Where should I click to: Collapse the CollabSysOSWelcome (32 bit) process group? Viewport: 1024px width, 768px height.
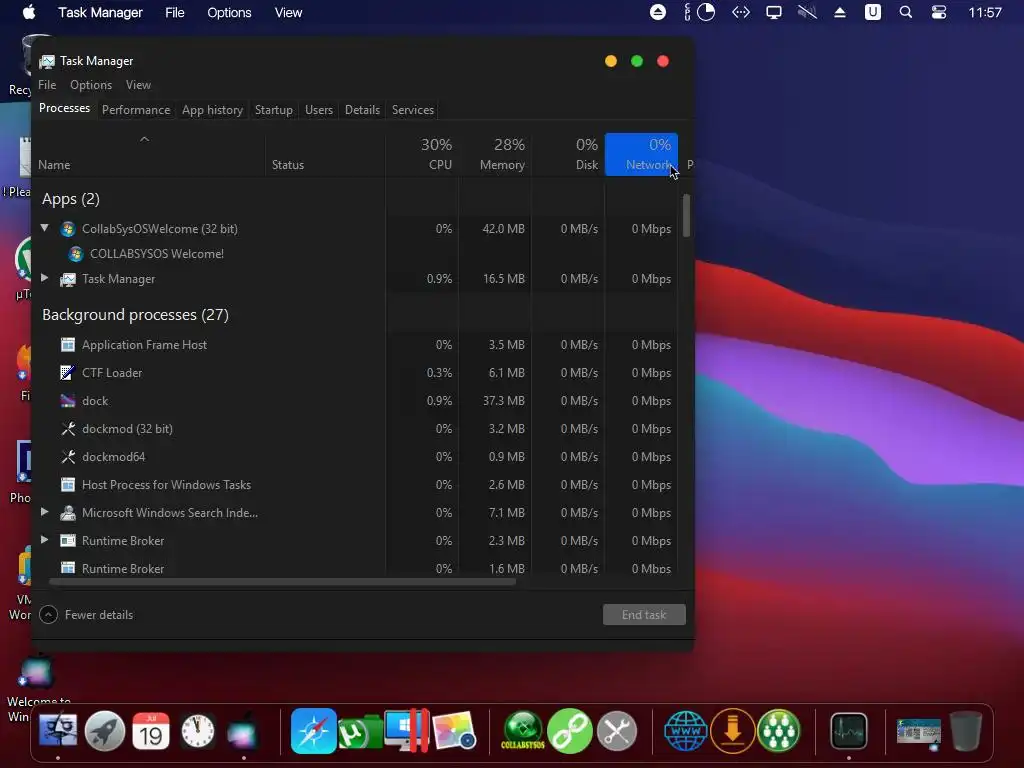coord(44,228)
